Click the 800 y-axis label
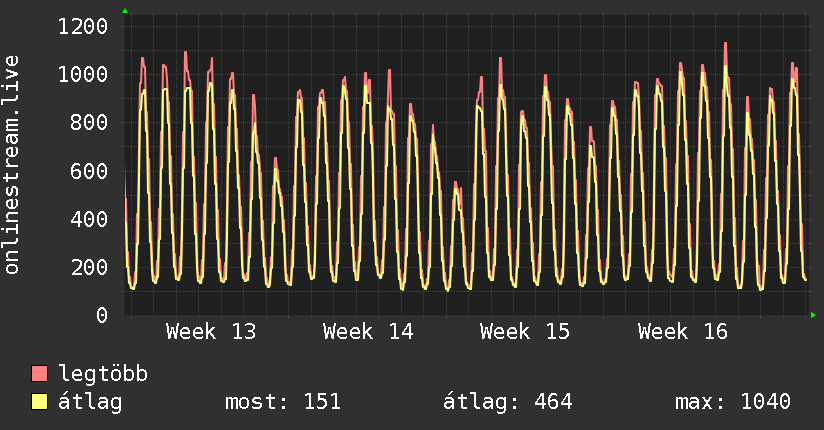824x430 pixels. point(89,122)
